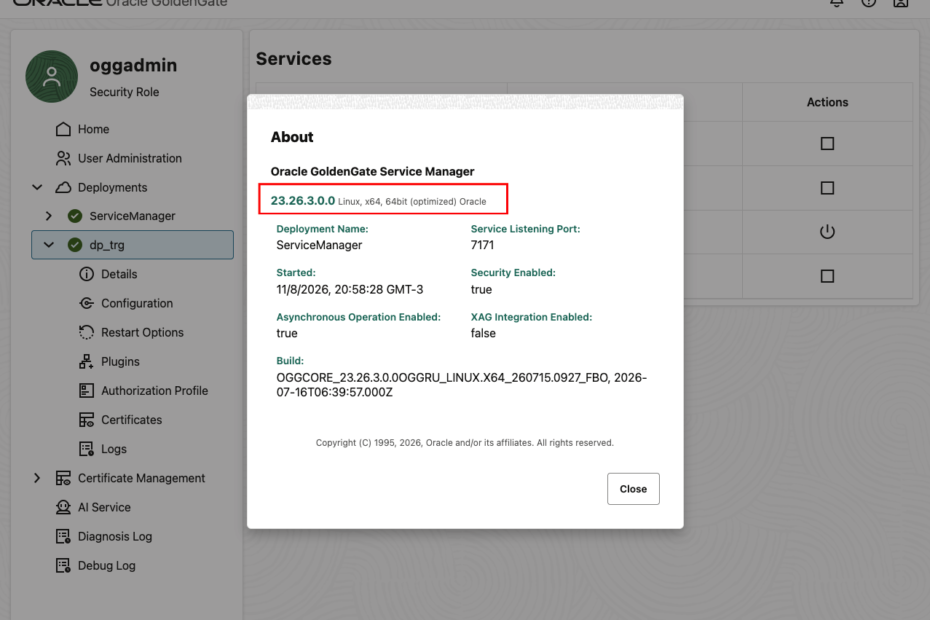Click the Debug Log icon
This screenshot has height=620, width=930.
coord(63,565)
